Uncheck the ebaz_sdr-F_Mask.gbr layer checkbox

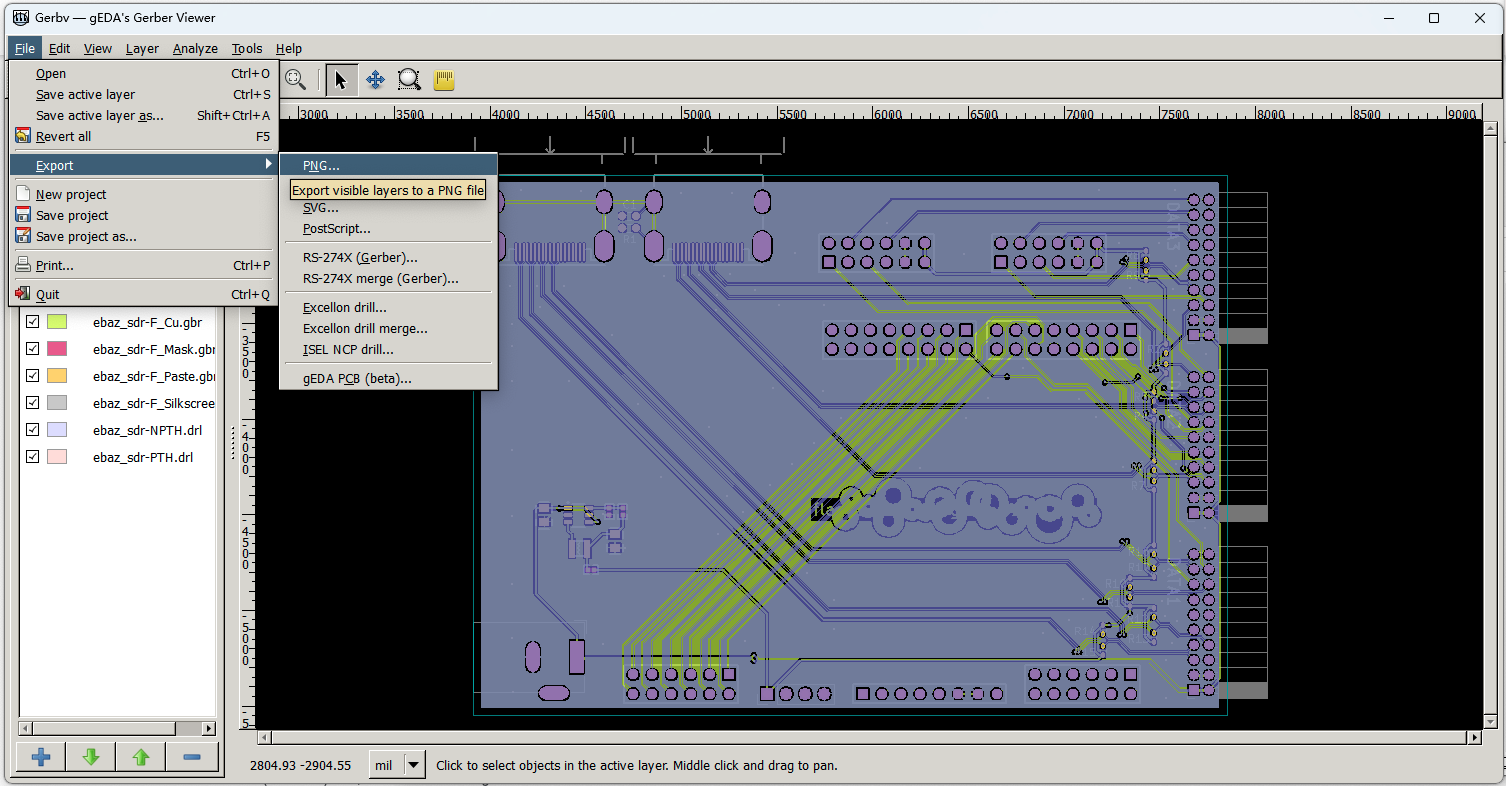click(x=33, y=349)
